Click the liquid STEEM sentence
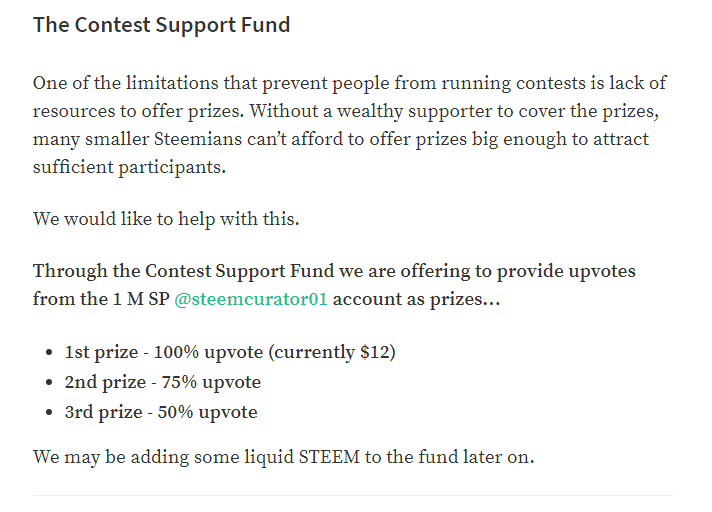Image resolution: width=712 pixels, height=512 pixels. click(x=283, y=457)
